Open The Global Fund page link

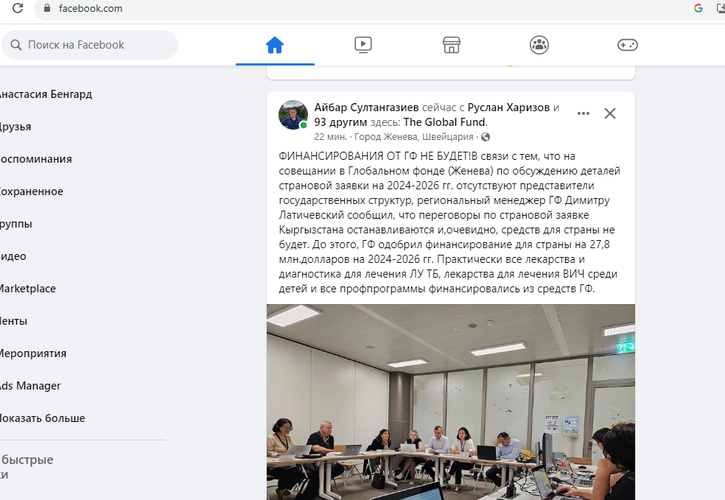[444, 122]
